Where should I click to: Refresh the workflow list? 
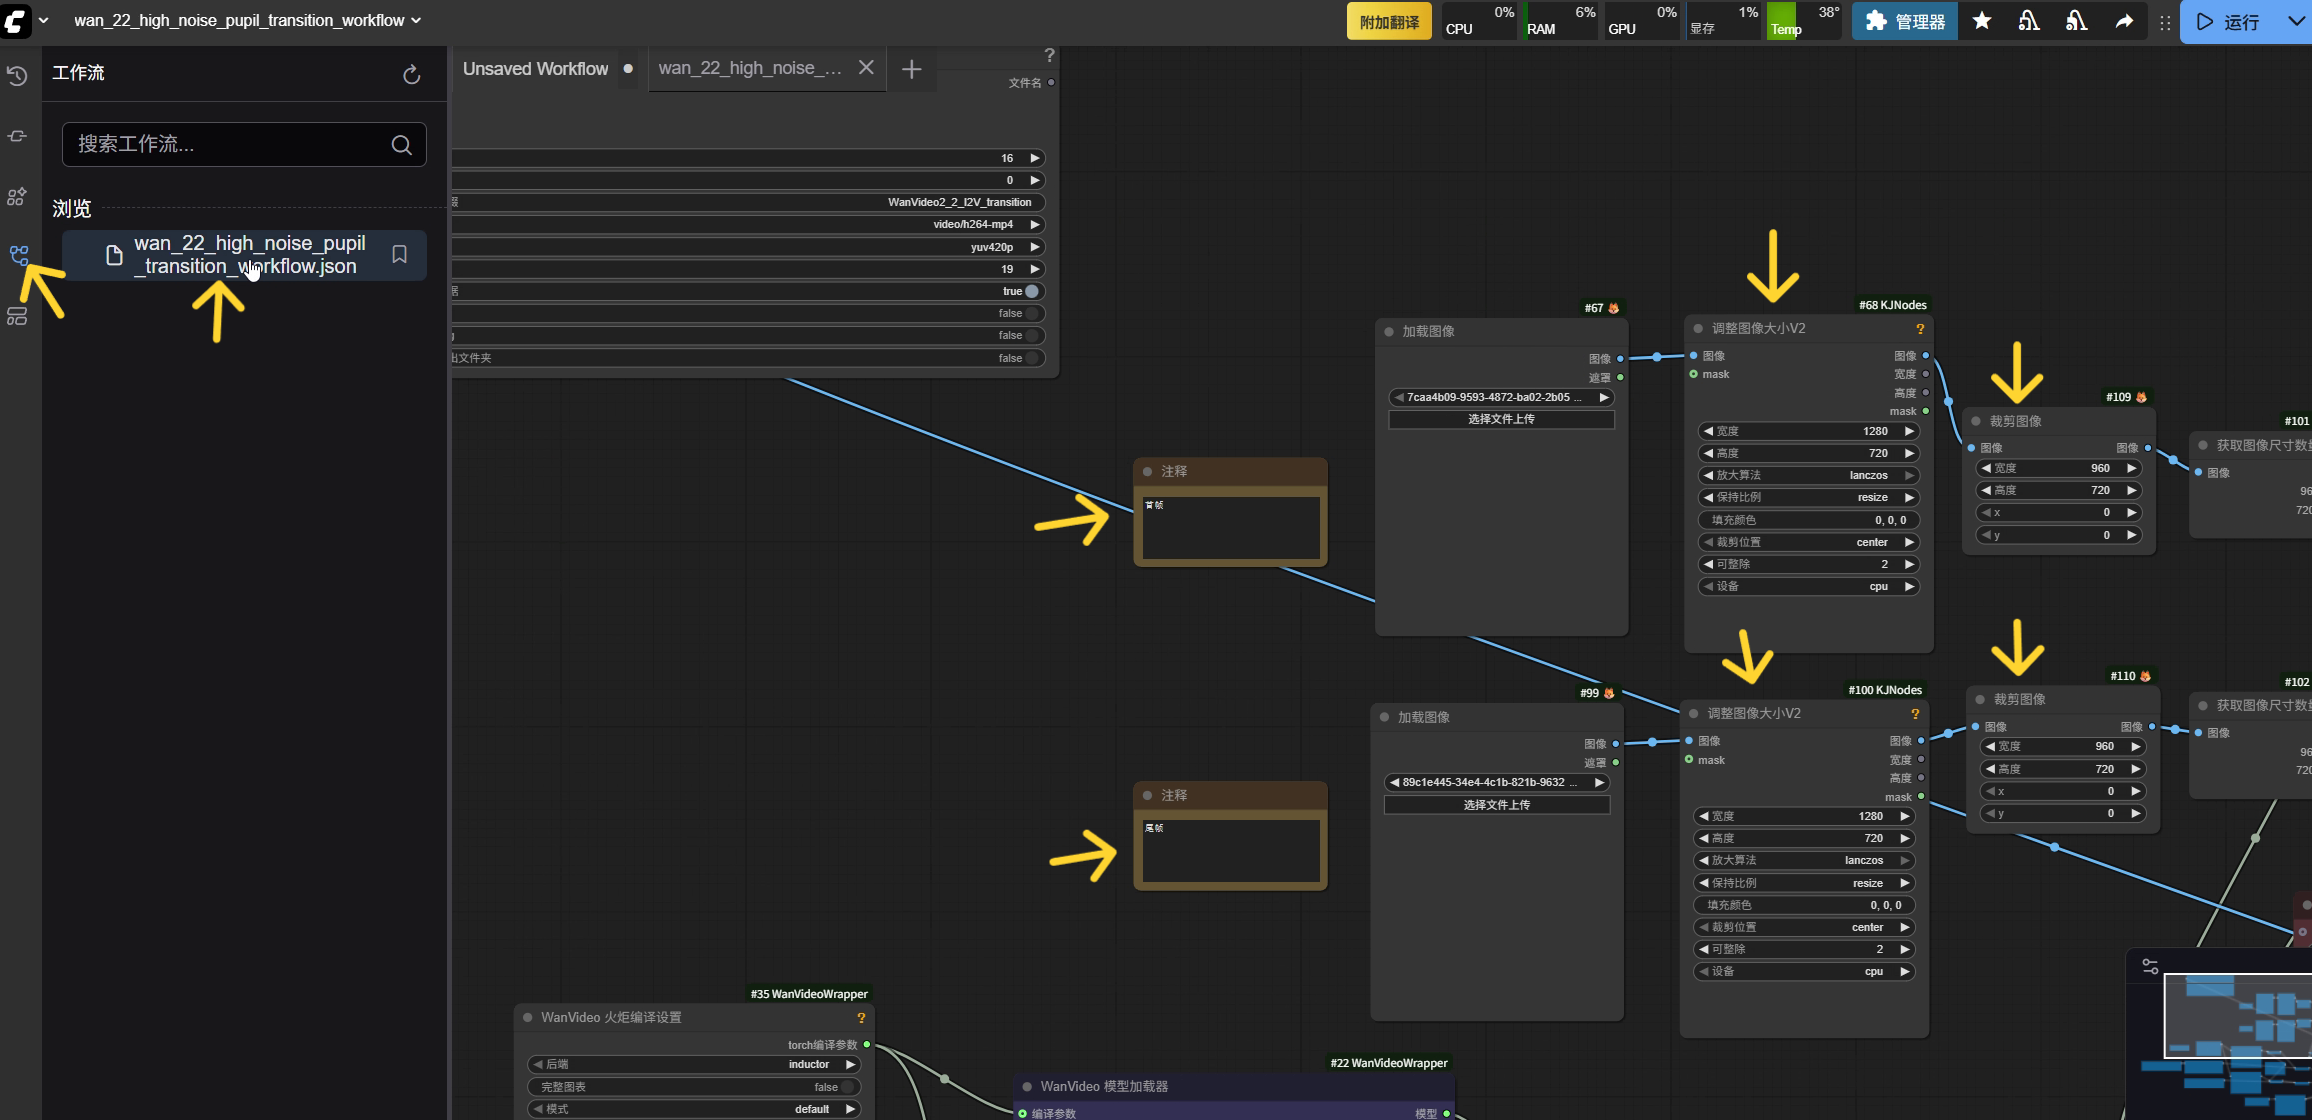pos(411,75)
